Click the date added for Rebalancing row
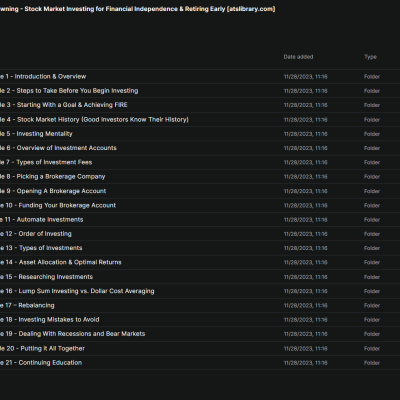Viewport: 400px width, 400px height. pos(305,305)
